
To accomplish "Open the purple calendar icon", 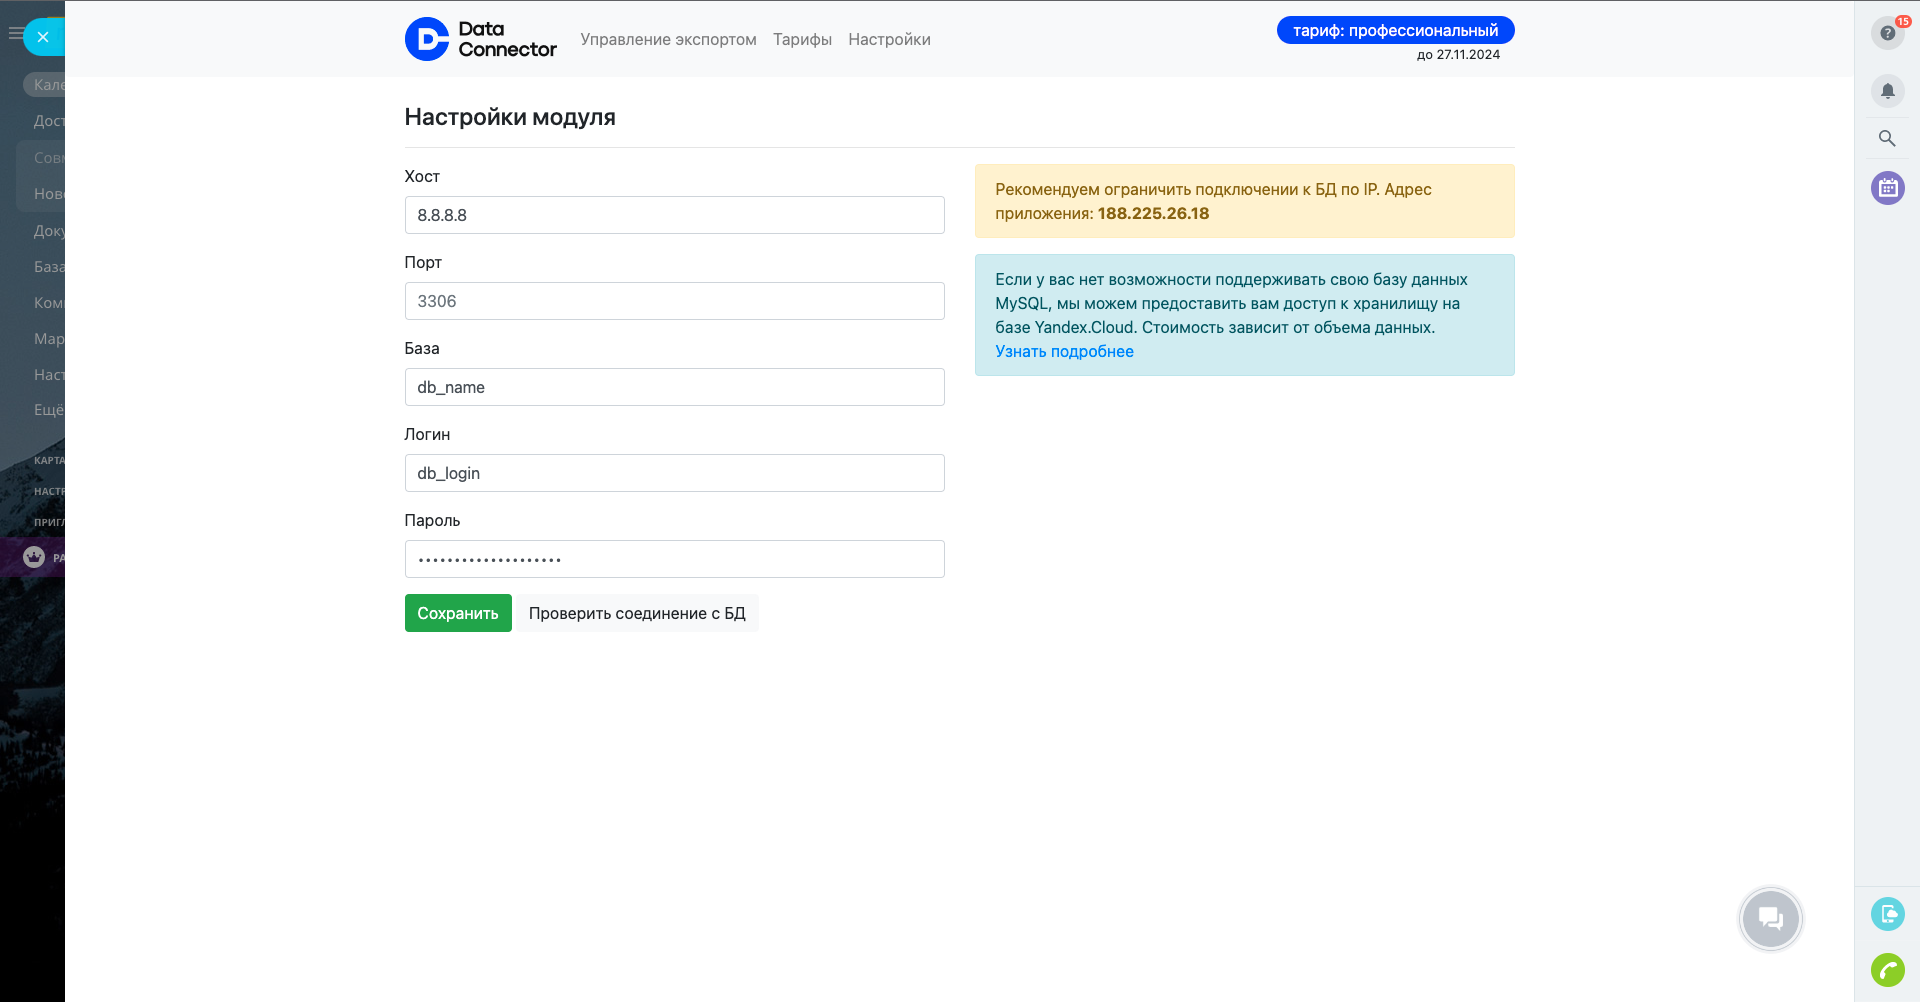I will pyautogui.click(x=1887, y=188).
